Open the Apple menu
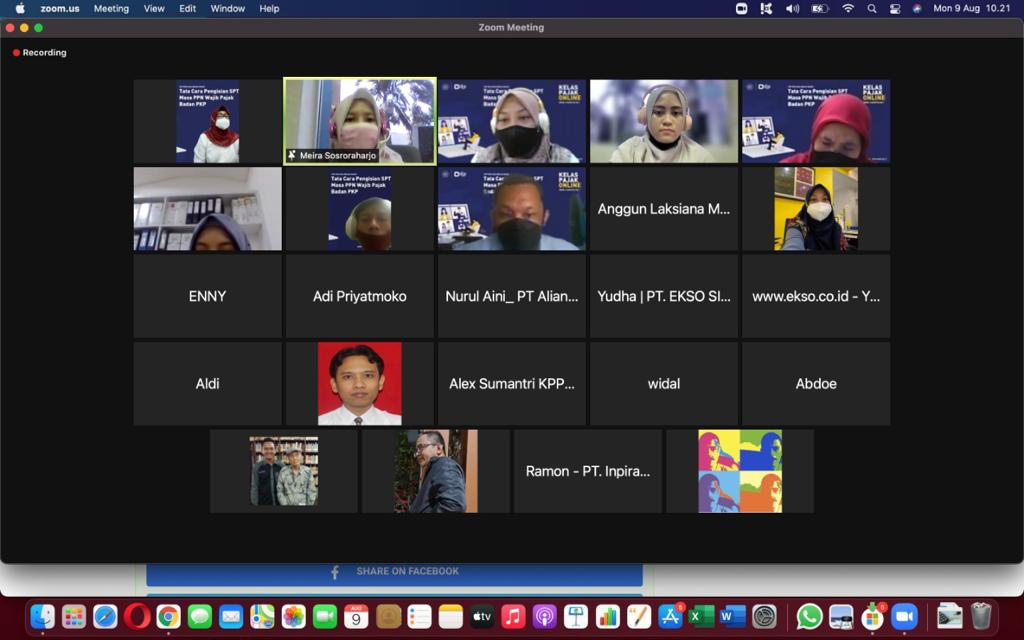Screen dimensions: 1024x640 (x=20, y=8)
